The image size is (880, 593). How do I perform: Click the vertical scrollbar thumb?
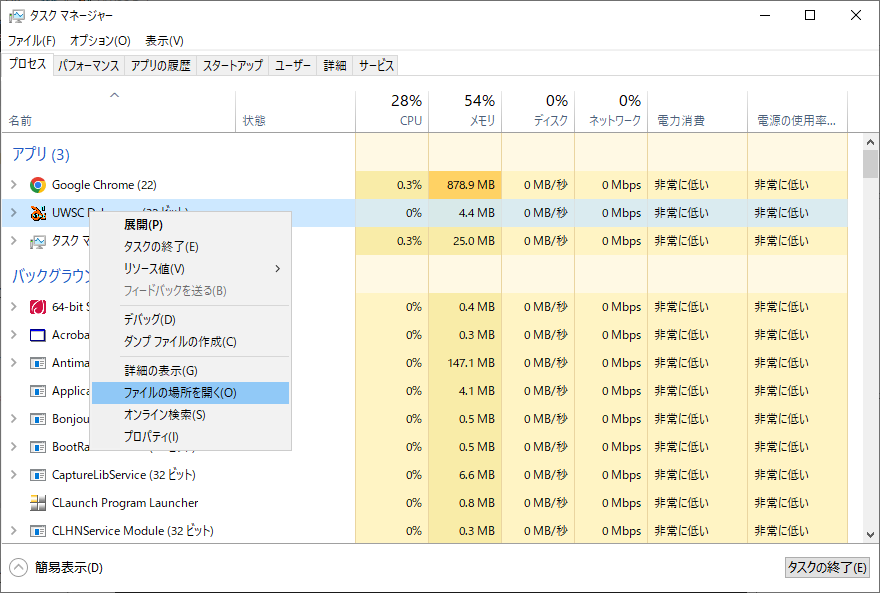click(x=870, y=163)
